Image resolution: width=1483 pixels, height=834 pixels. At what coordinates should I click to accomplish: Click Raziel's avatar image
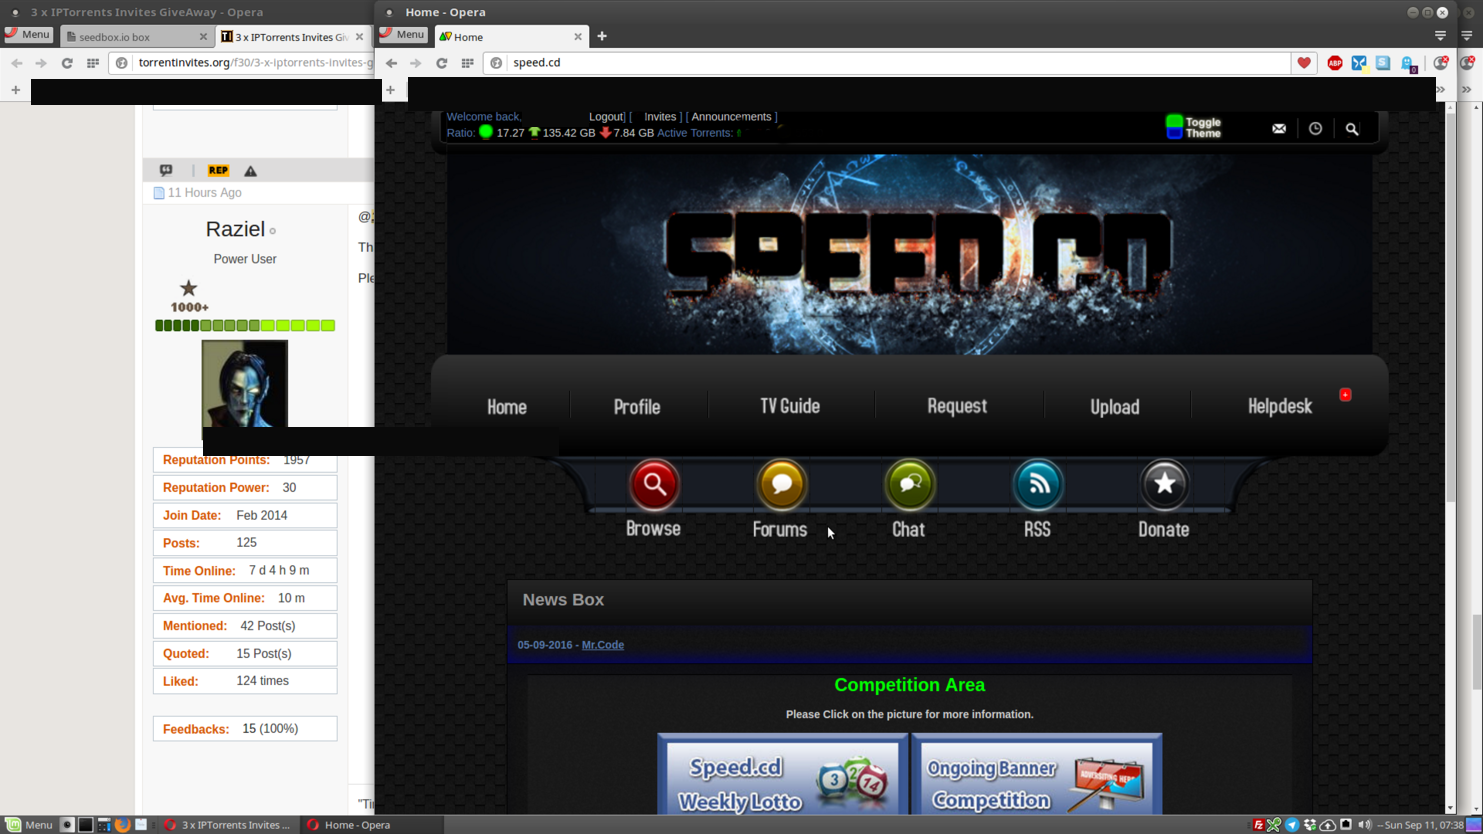click(x=245, y=384)
